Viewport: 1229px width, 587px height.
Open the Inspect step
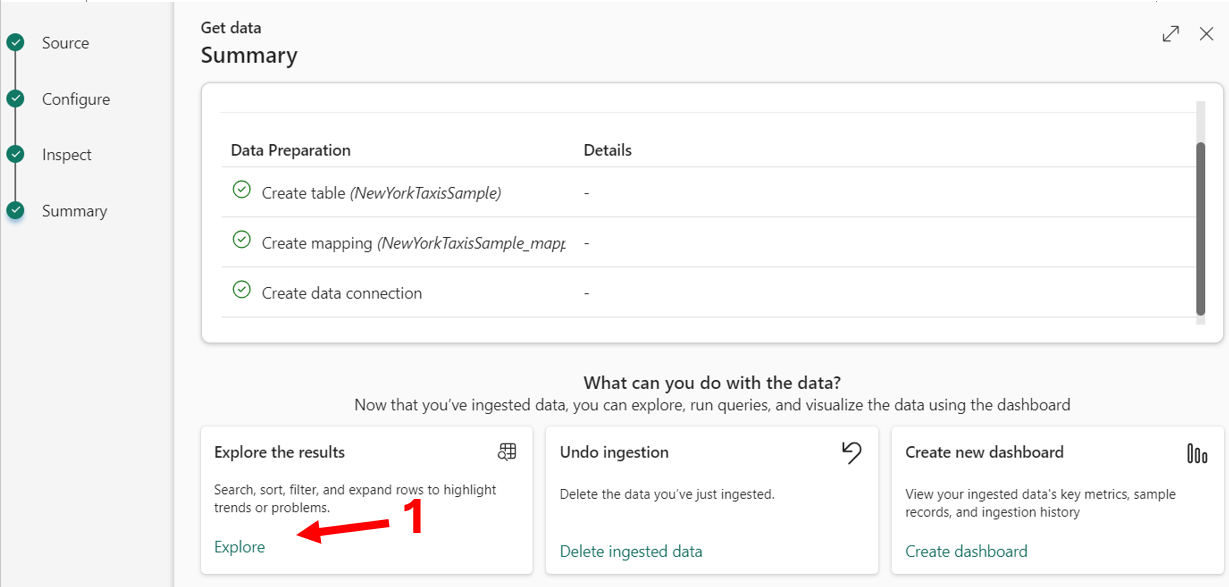(67, 155)
